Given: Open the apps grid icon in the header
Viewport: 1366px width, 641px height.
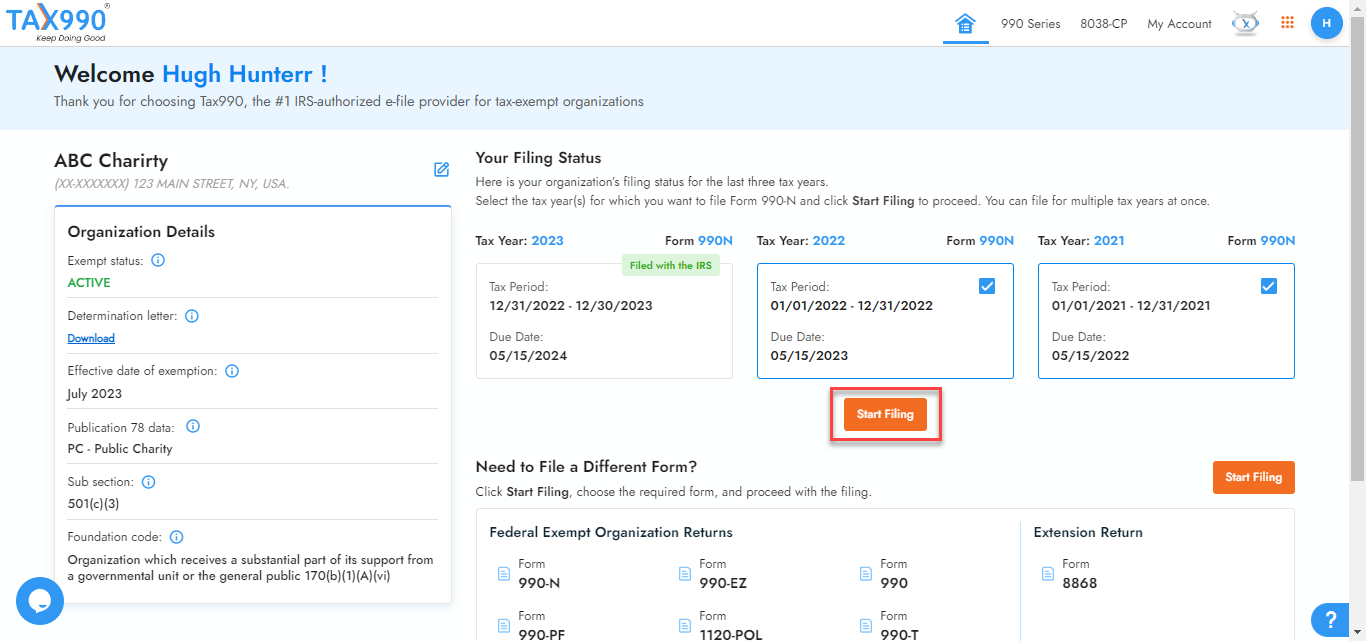Looking at the screenshot, I should (x=1287, y=22).
